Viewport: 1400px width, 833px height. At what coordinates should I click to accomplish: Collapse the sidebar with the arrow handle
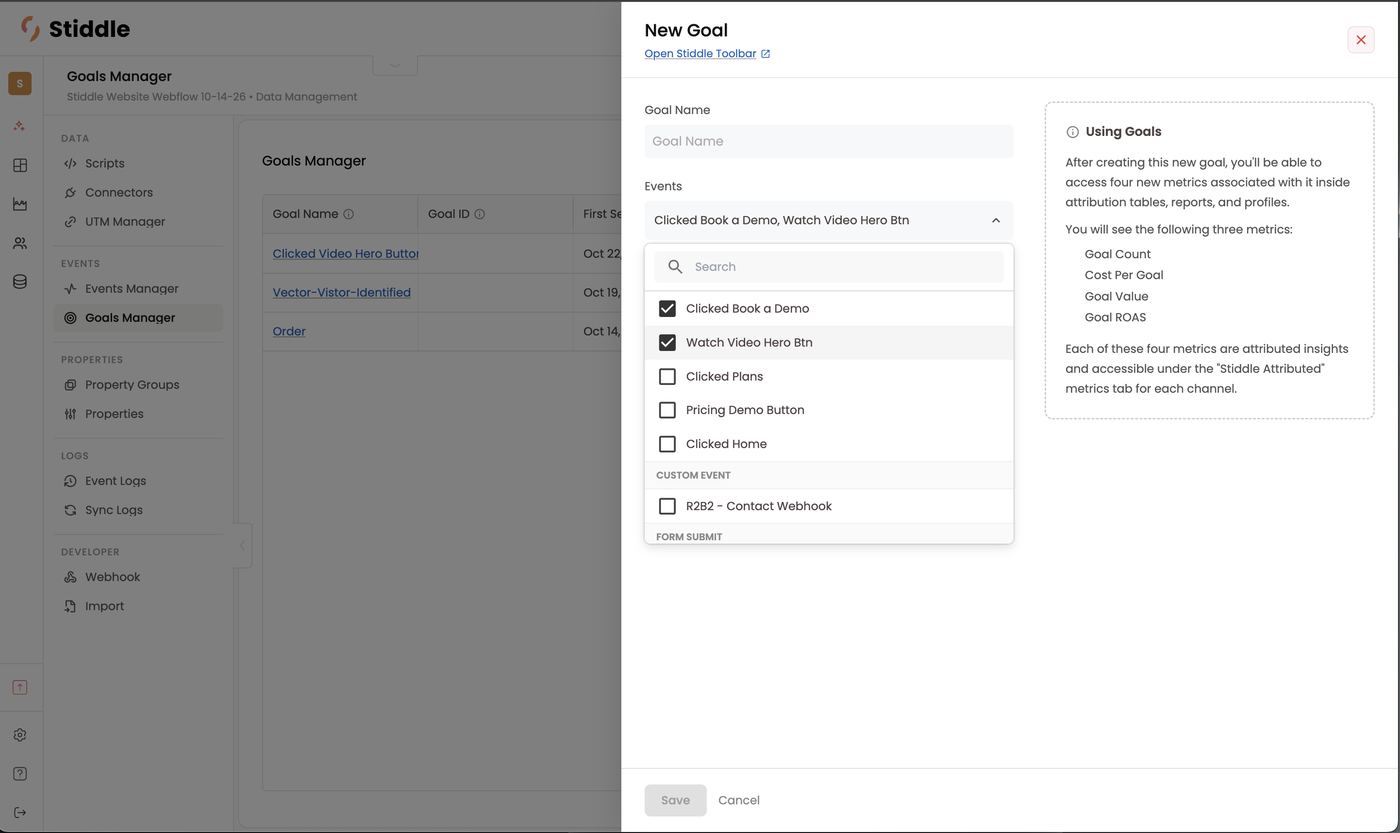pos(242,546)
